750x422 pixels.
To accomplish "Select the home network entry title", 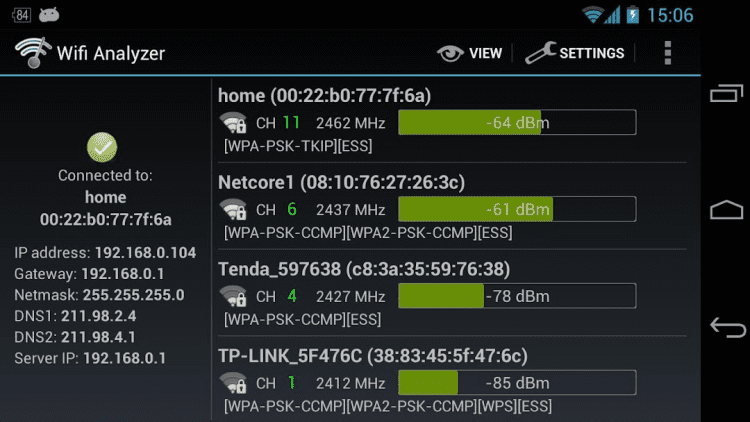I will pos(324,96).
